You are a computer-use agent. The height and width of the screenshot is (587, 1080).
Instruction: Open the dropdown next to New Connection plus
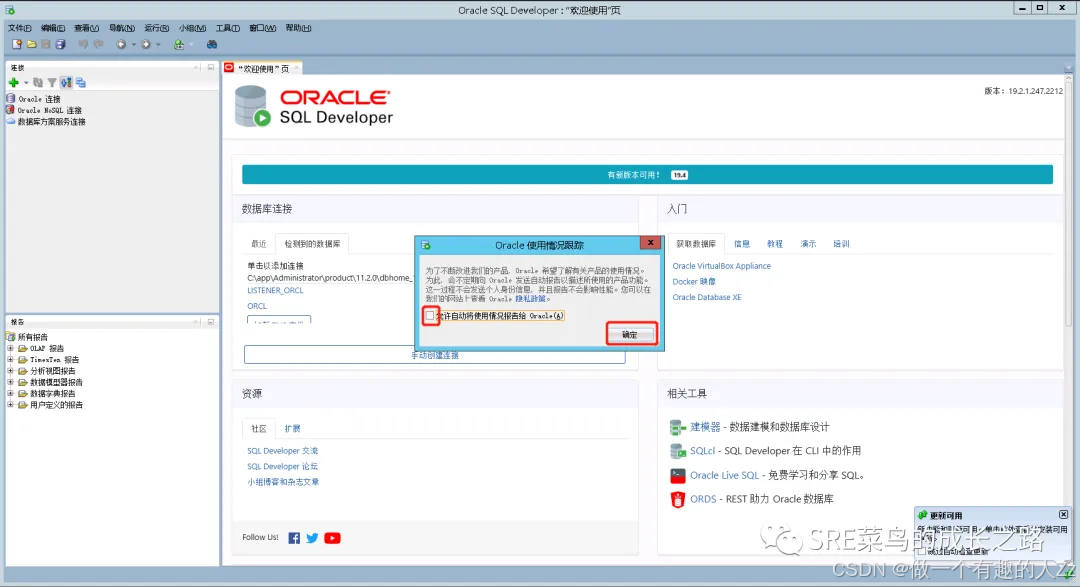click(x=26, y=83)
